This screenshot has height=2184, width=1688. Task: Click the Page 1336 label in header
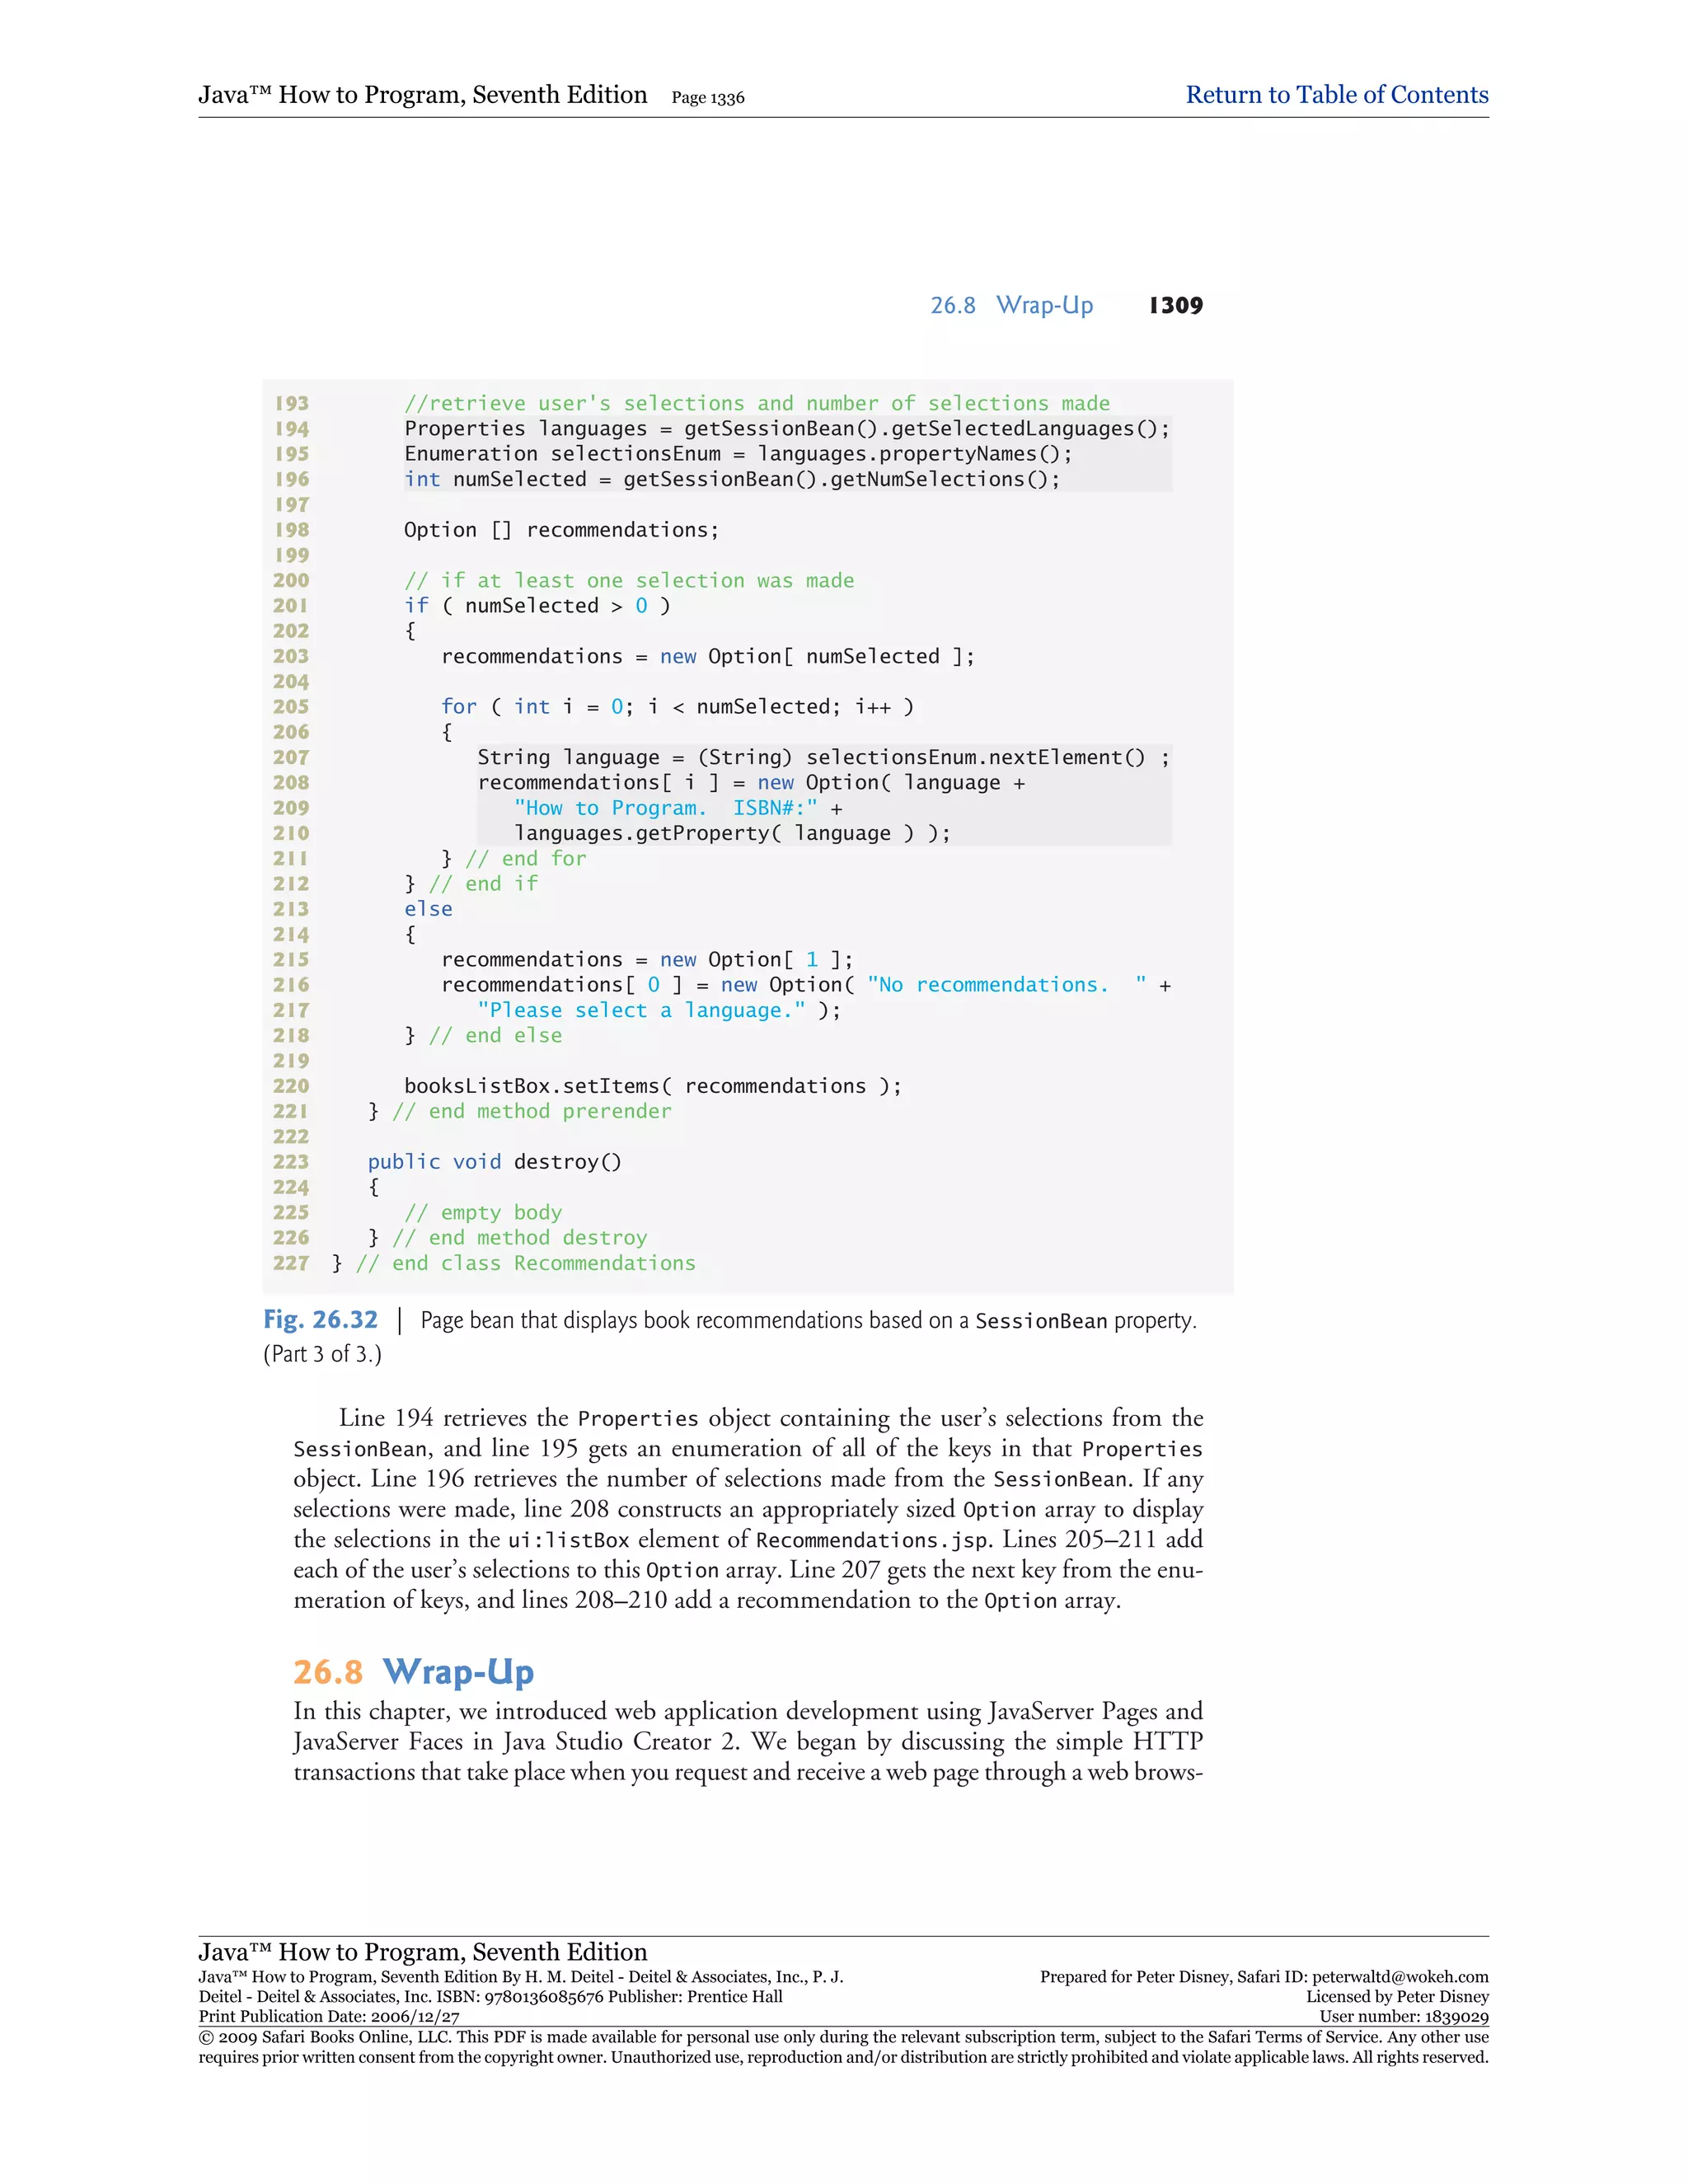click(707, 98)
